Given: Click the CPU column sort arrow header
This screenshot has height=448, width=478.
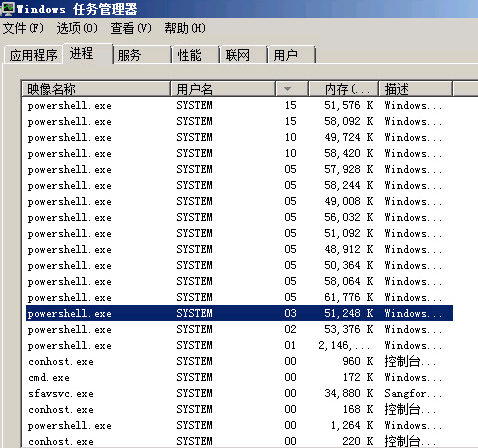Looking at the screenshot, I should 292,89.
